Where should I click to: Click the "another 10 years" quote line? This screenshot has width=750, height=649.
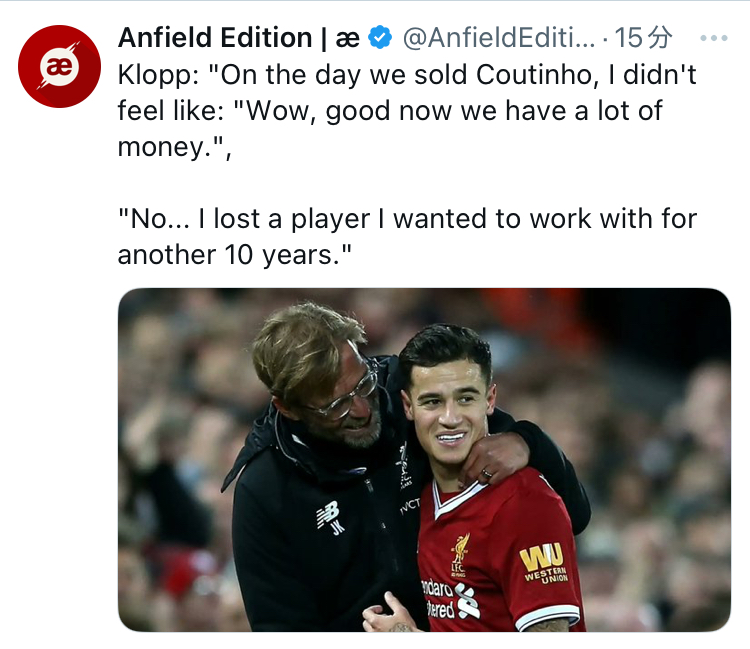(236, 253)
